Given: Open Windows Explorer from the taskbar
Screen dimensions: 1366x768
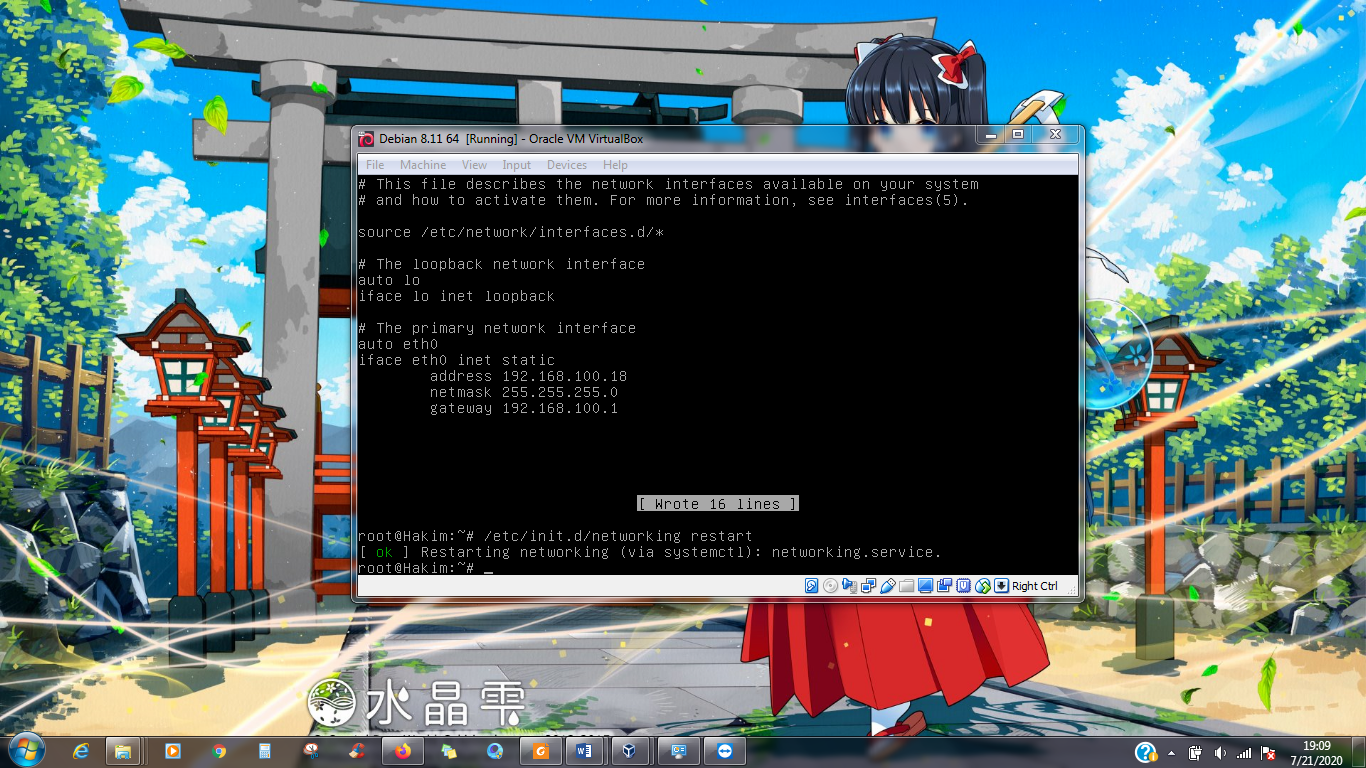Looking at the screenshot, I should click(x=123, y=751).
